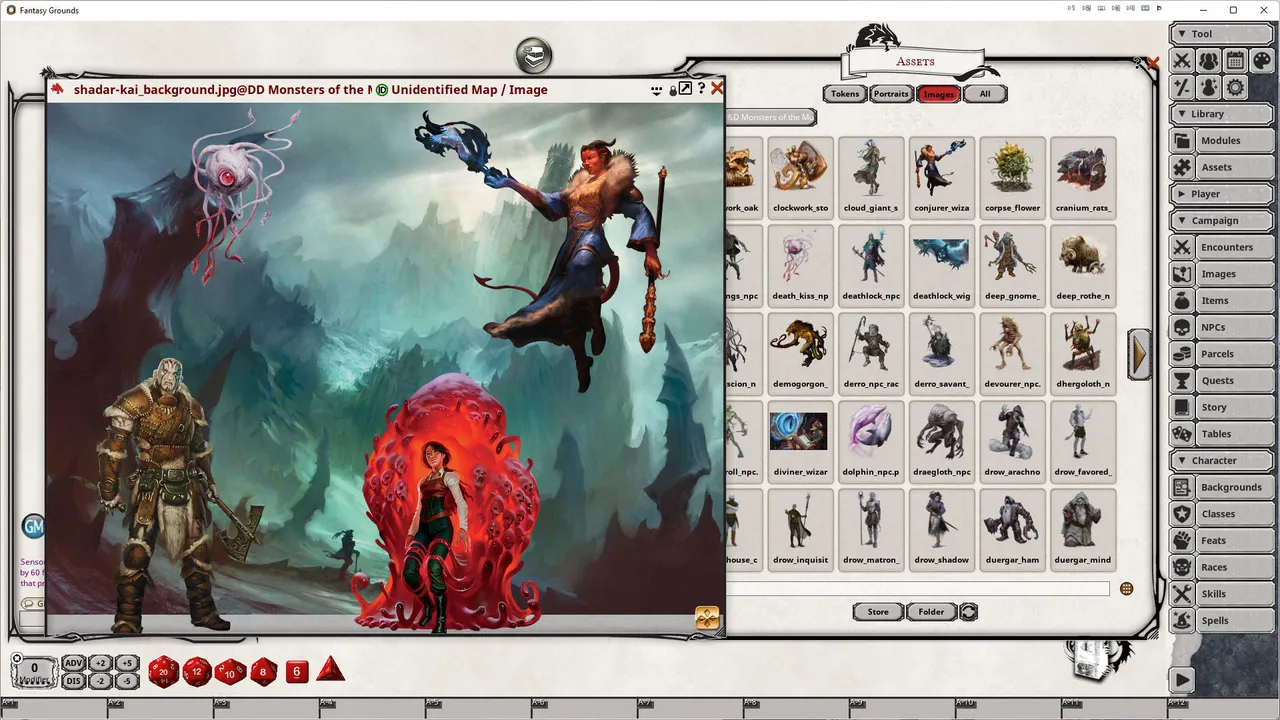Click the refresh assets icon button

968,612
